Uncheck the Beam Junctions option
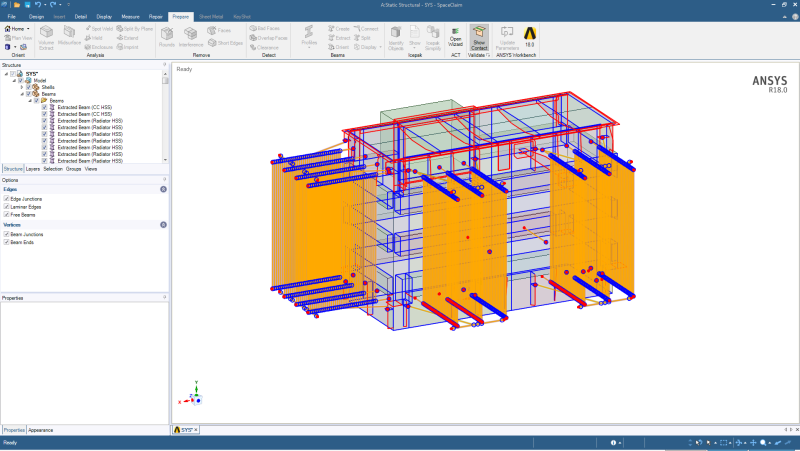Image resolution: width=800 pixels, height=451 pixels. (7, 234)
